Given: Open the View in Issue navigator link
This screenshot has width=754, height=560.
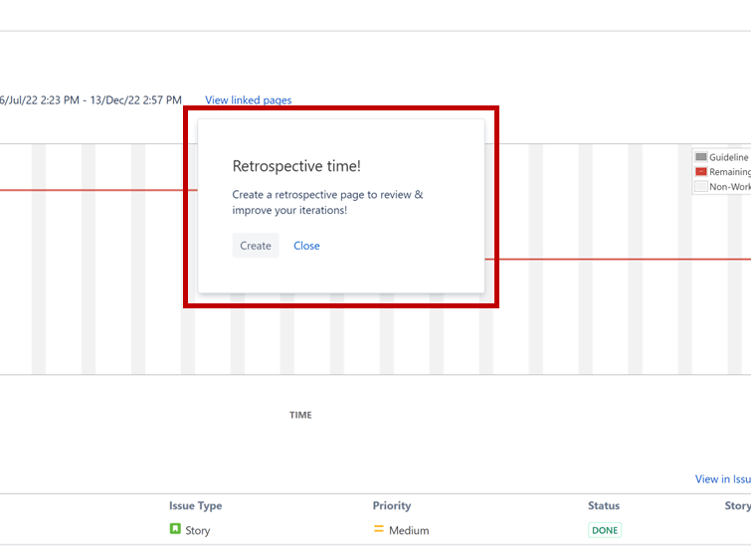Looking at the screenshot, I should (x=724, y=479).
